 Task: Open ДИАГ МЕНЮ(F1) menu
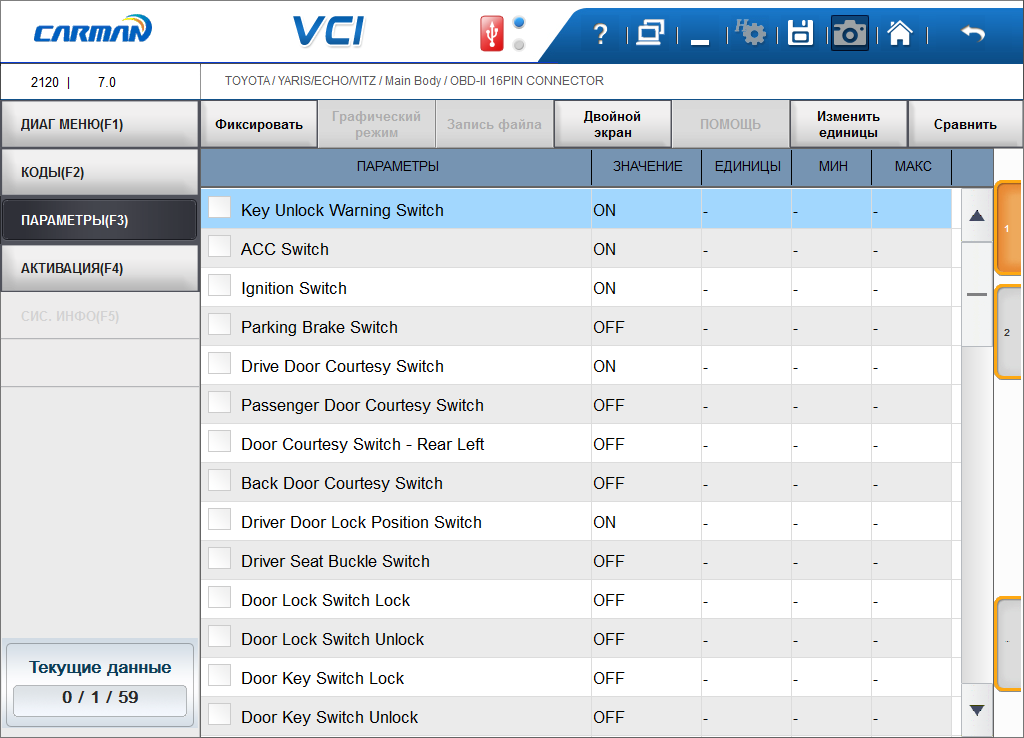click(x=99, y=124)
